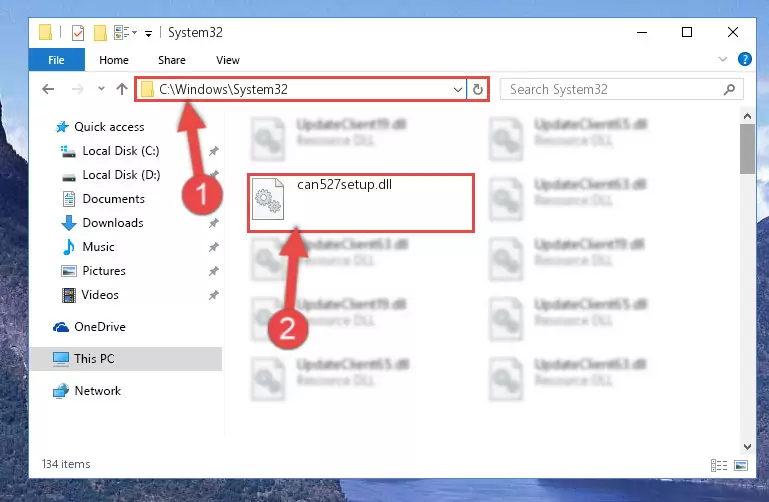Screen dimensions: 769x502
Task: Click the New Folder icon in quick access toolbar
Action: point(100,33)
